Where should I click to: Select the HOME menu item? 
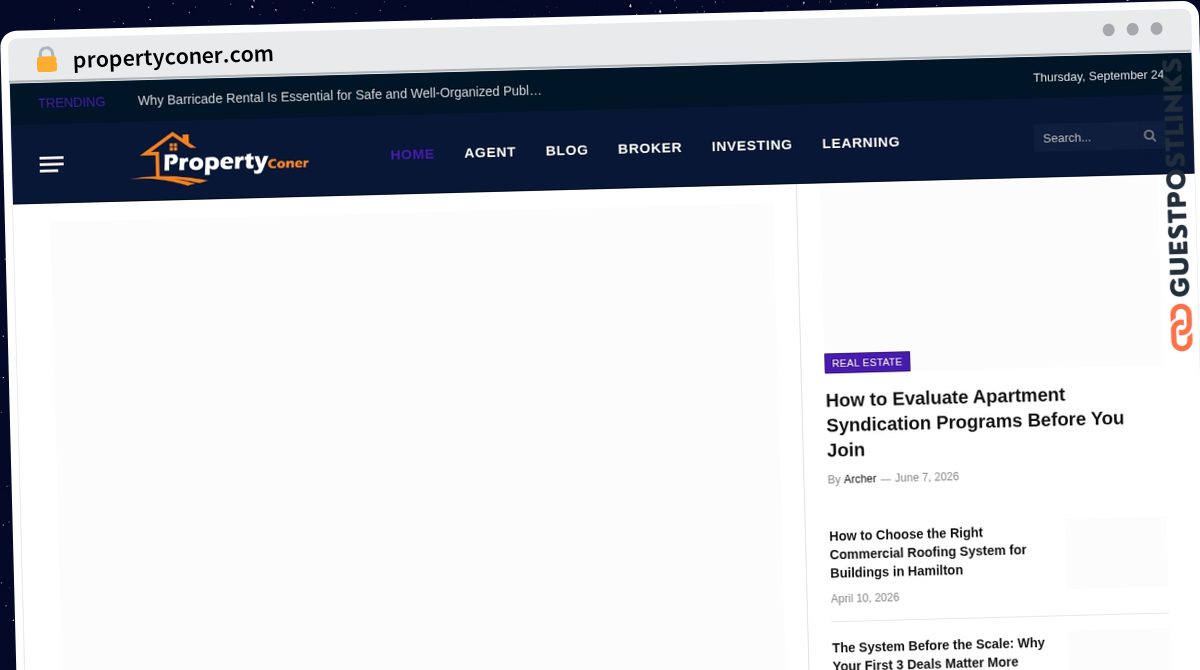pos(412,154)
